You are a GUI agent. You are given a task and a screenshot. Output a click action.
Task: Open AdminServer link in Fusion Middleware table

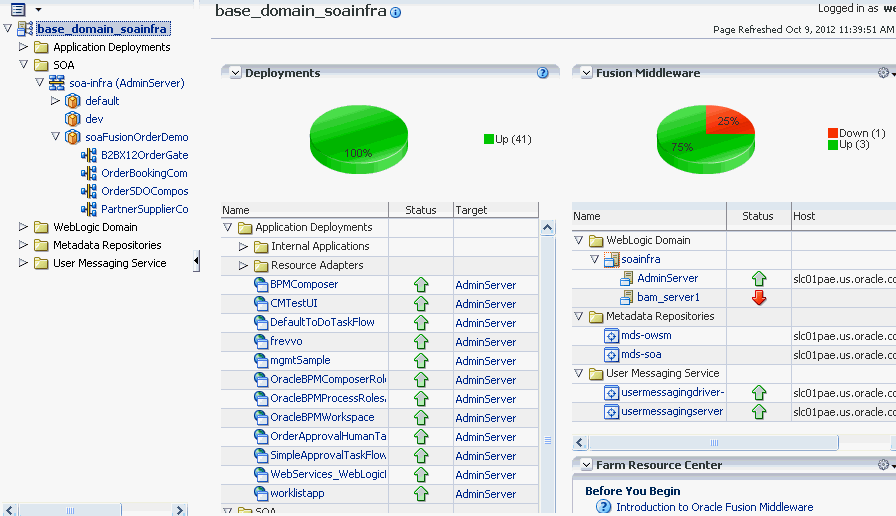pos(667,278)
